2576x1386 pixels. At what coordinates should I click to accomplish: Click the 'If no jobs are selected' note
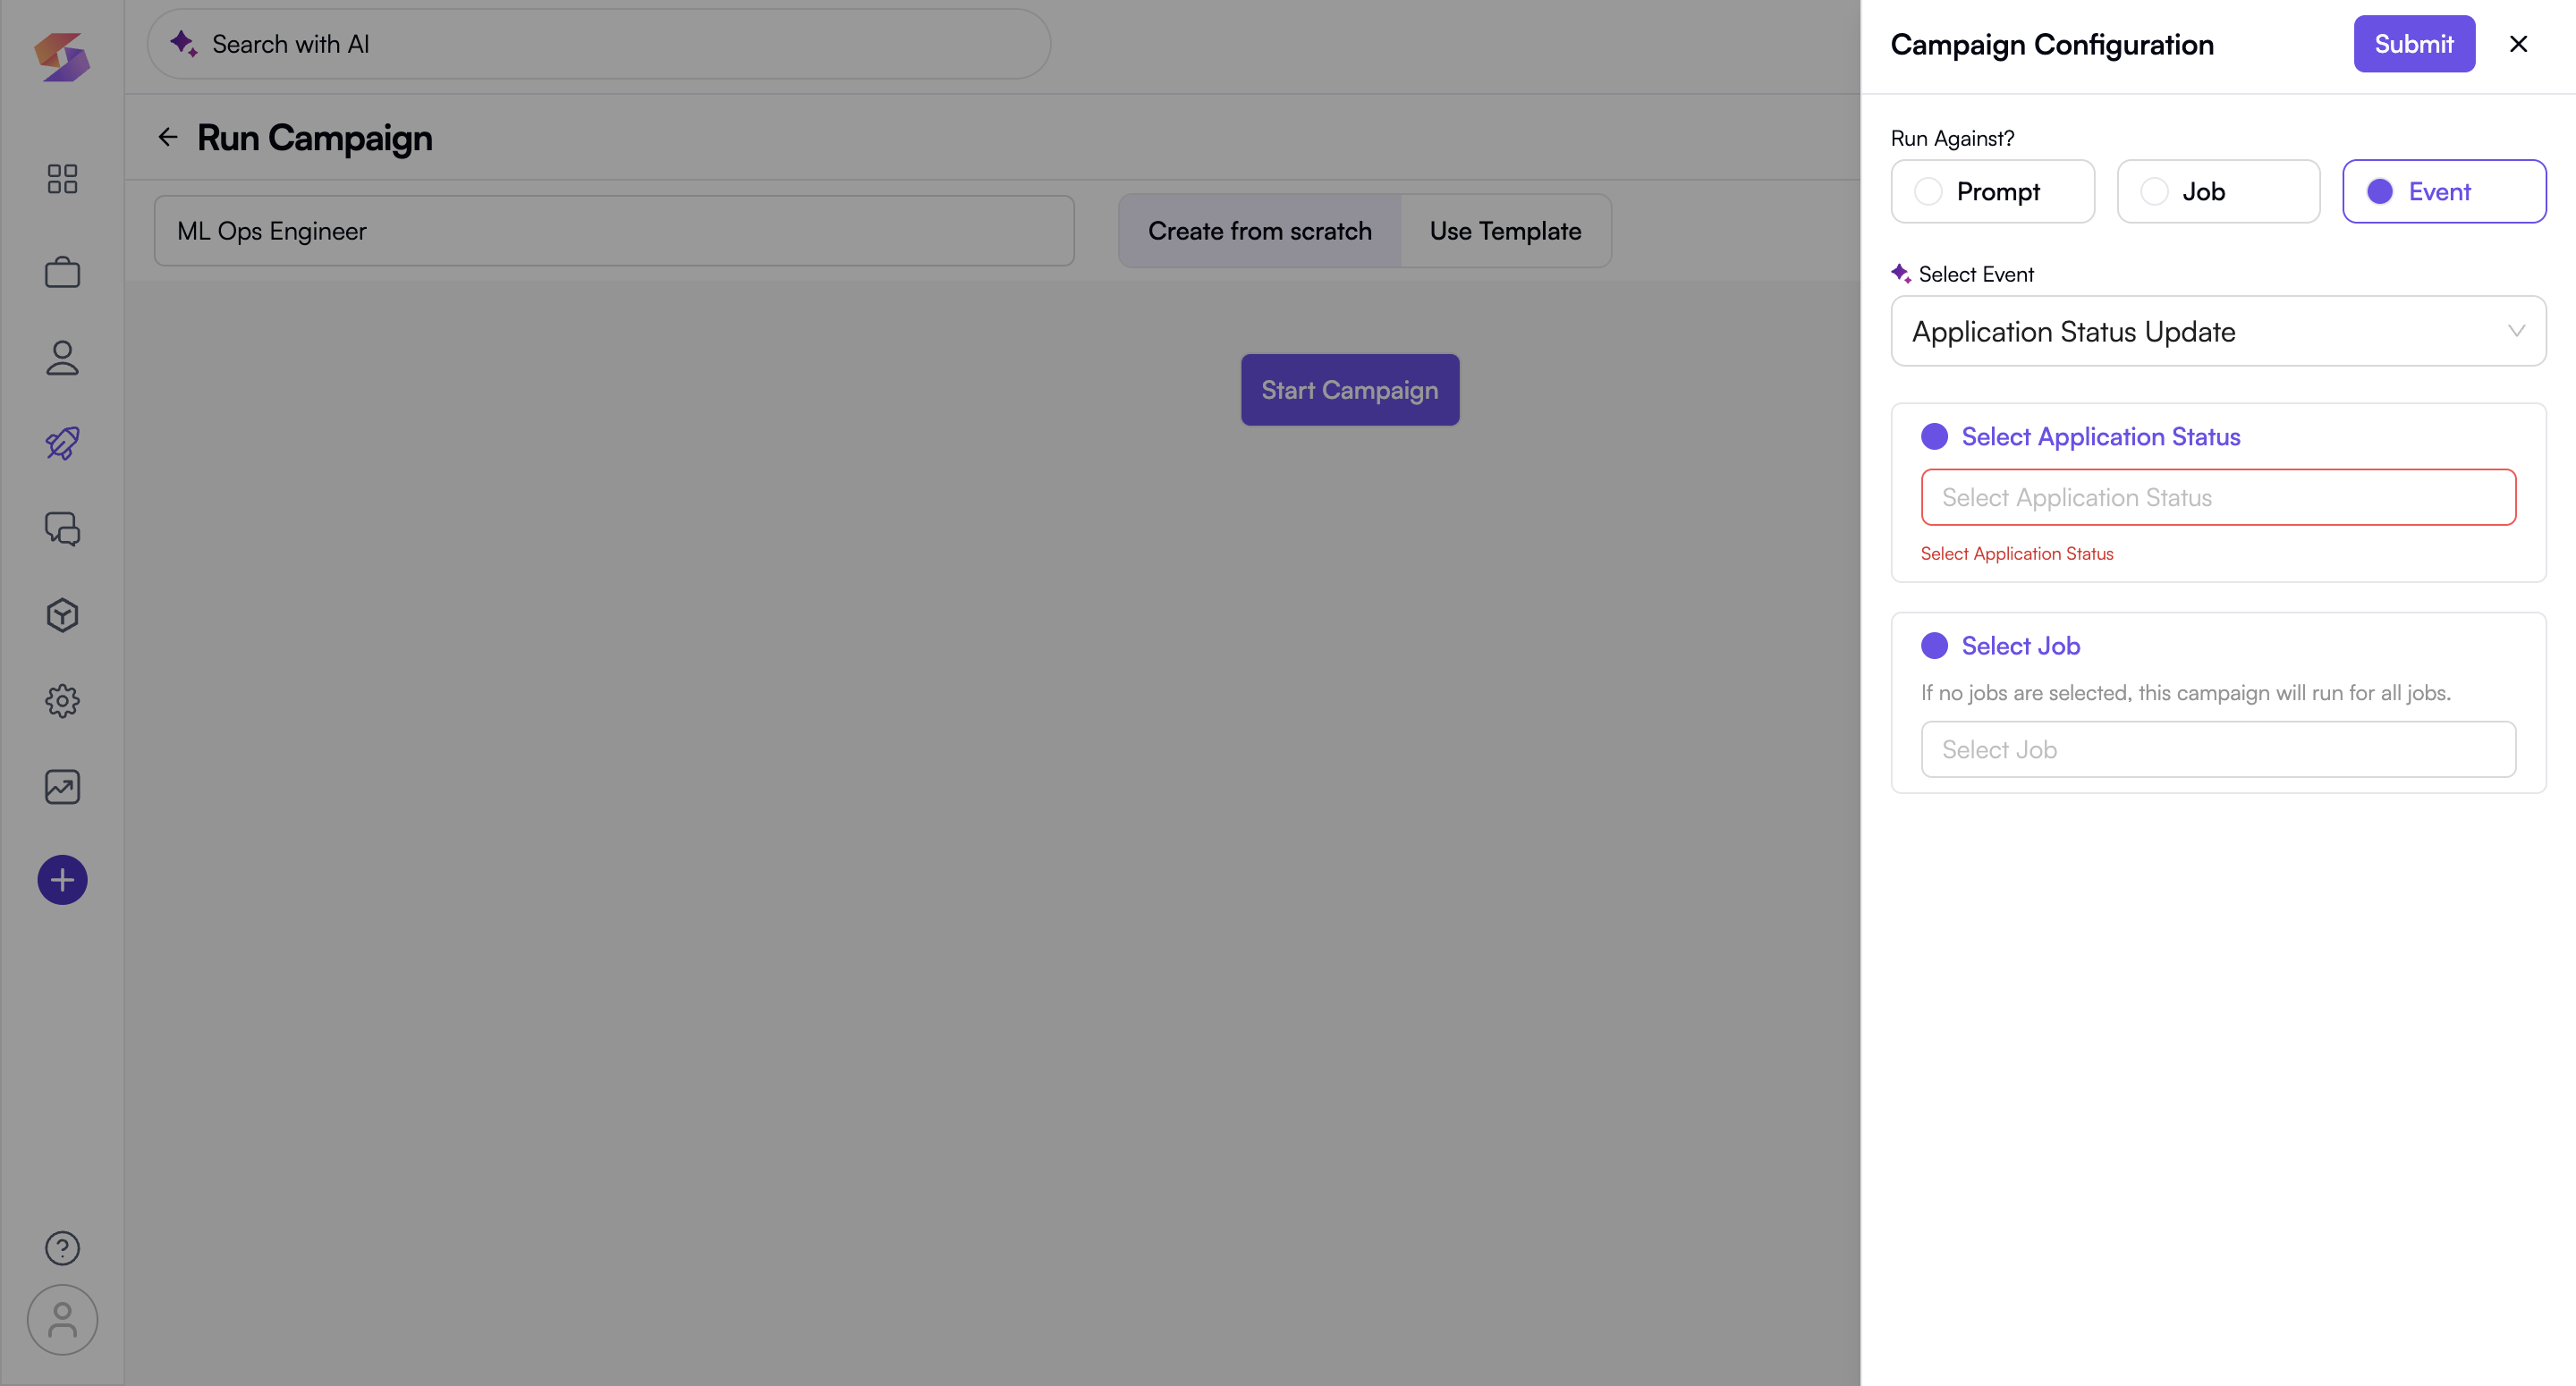pyautogui.click(x=2185, y=692)
